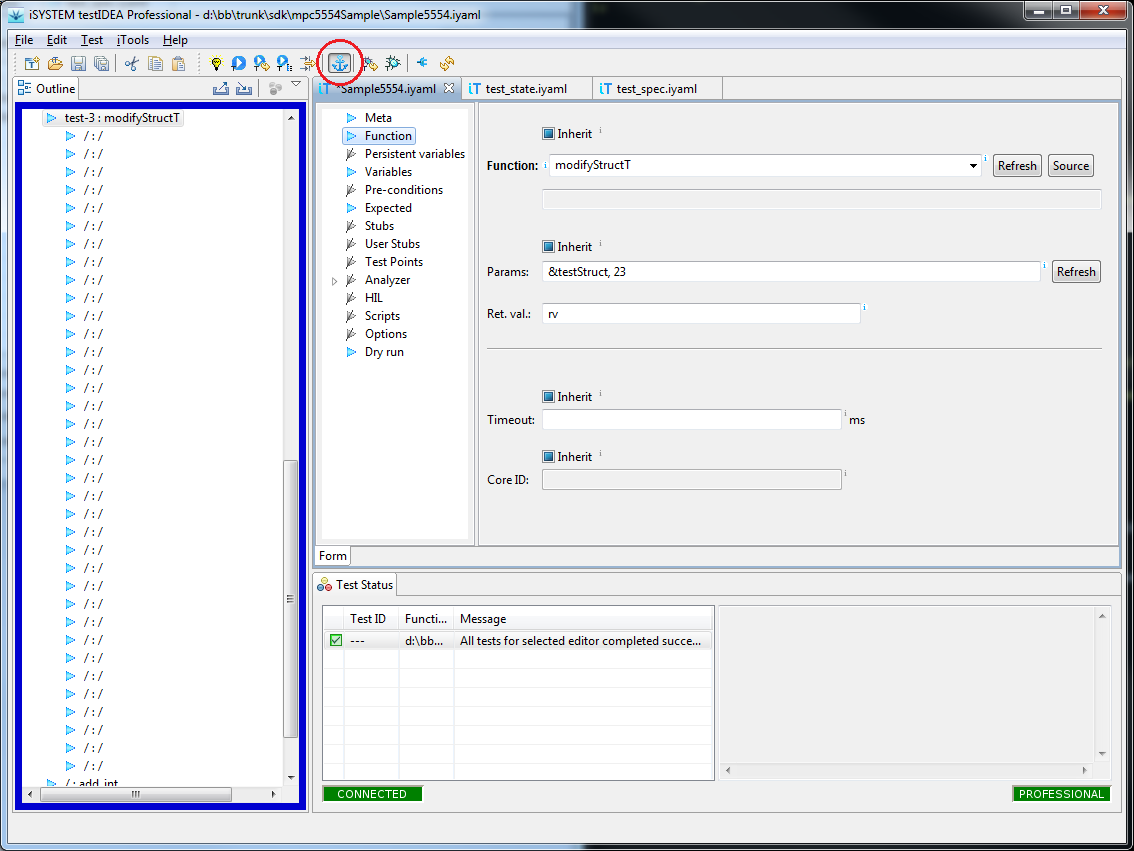The height and width of the screenshot is (851, 1134).
Task: Switch to the test_state.iyaml tab
Action: tap(525, 89)
